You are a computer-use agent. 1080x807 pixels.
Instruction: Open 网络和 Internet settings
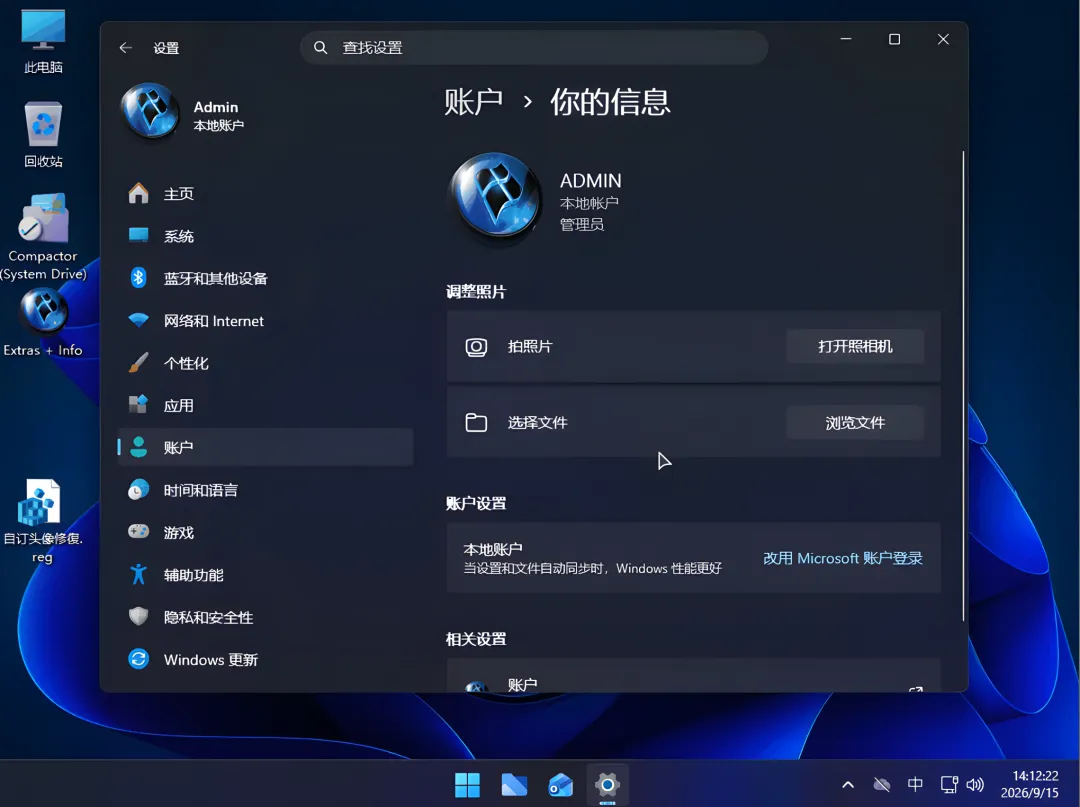[265, 321]
